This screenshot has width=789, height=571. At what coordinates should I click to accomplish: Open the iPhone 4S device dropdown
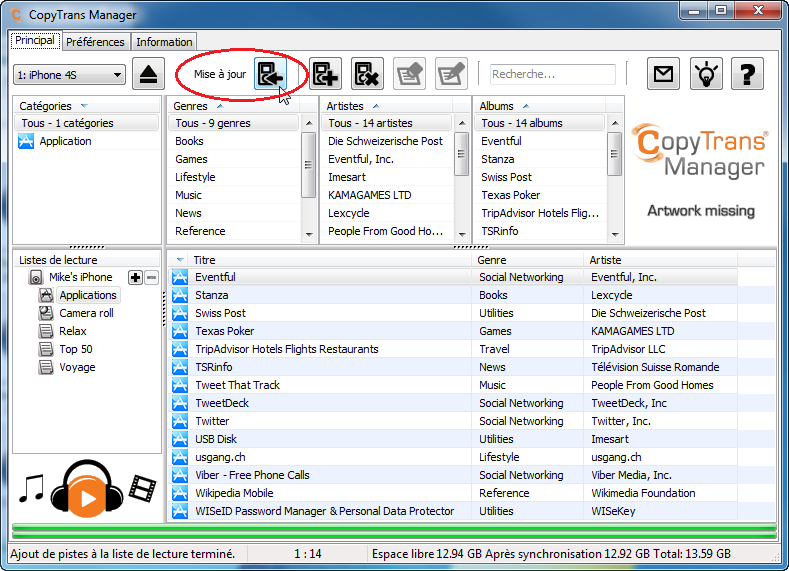pyautogui.click(x=69, y=75)
